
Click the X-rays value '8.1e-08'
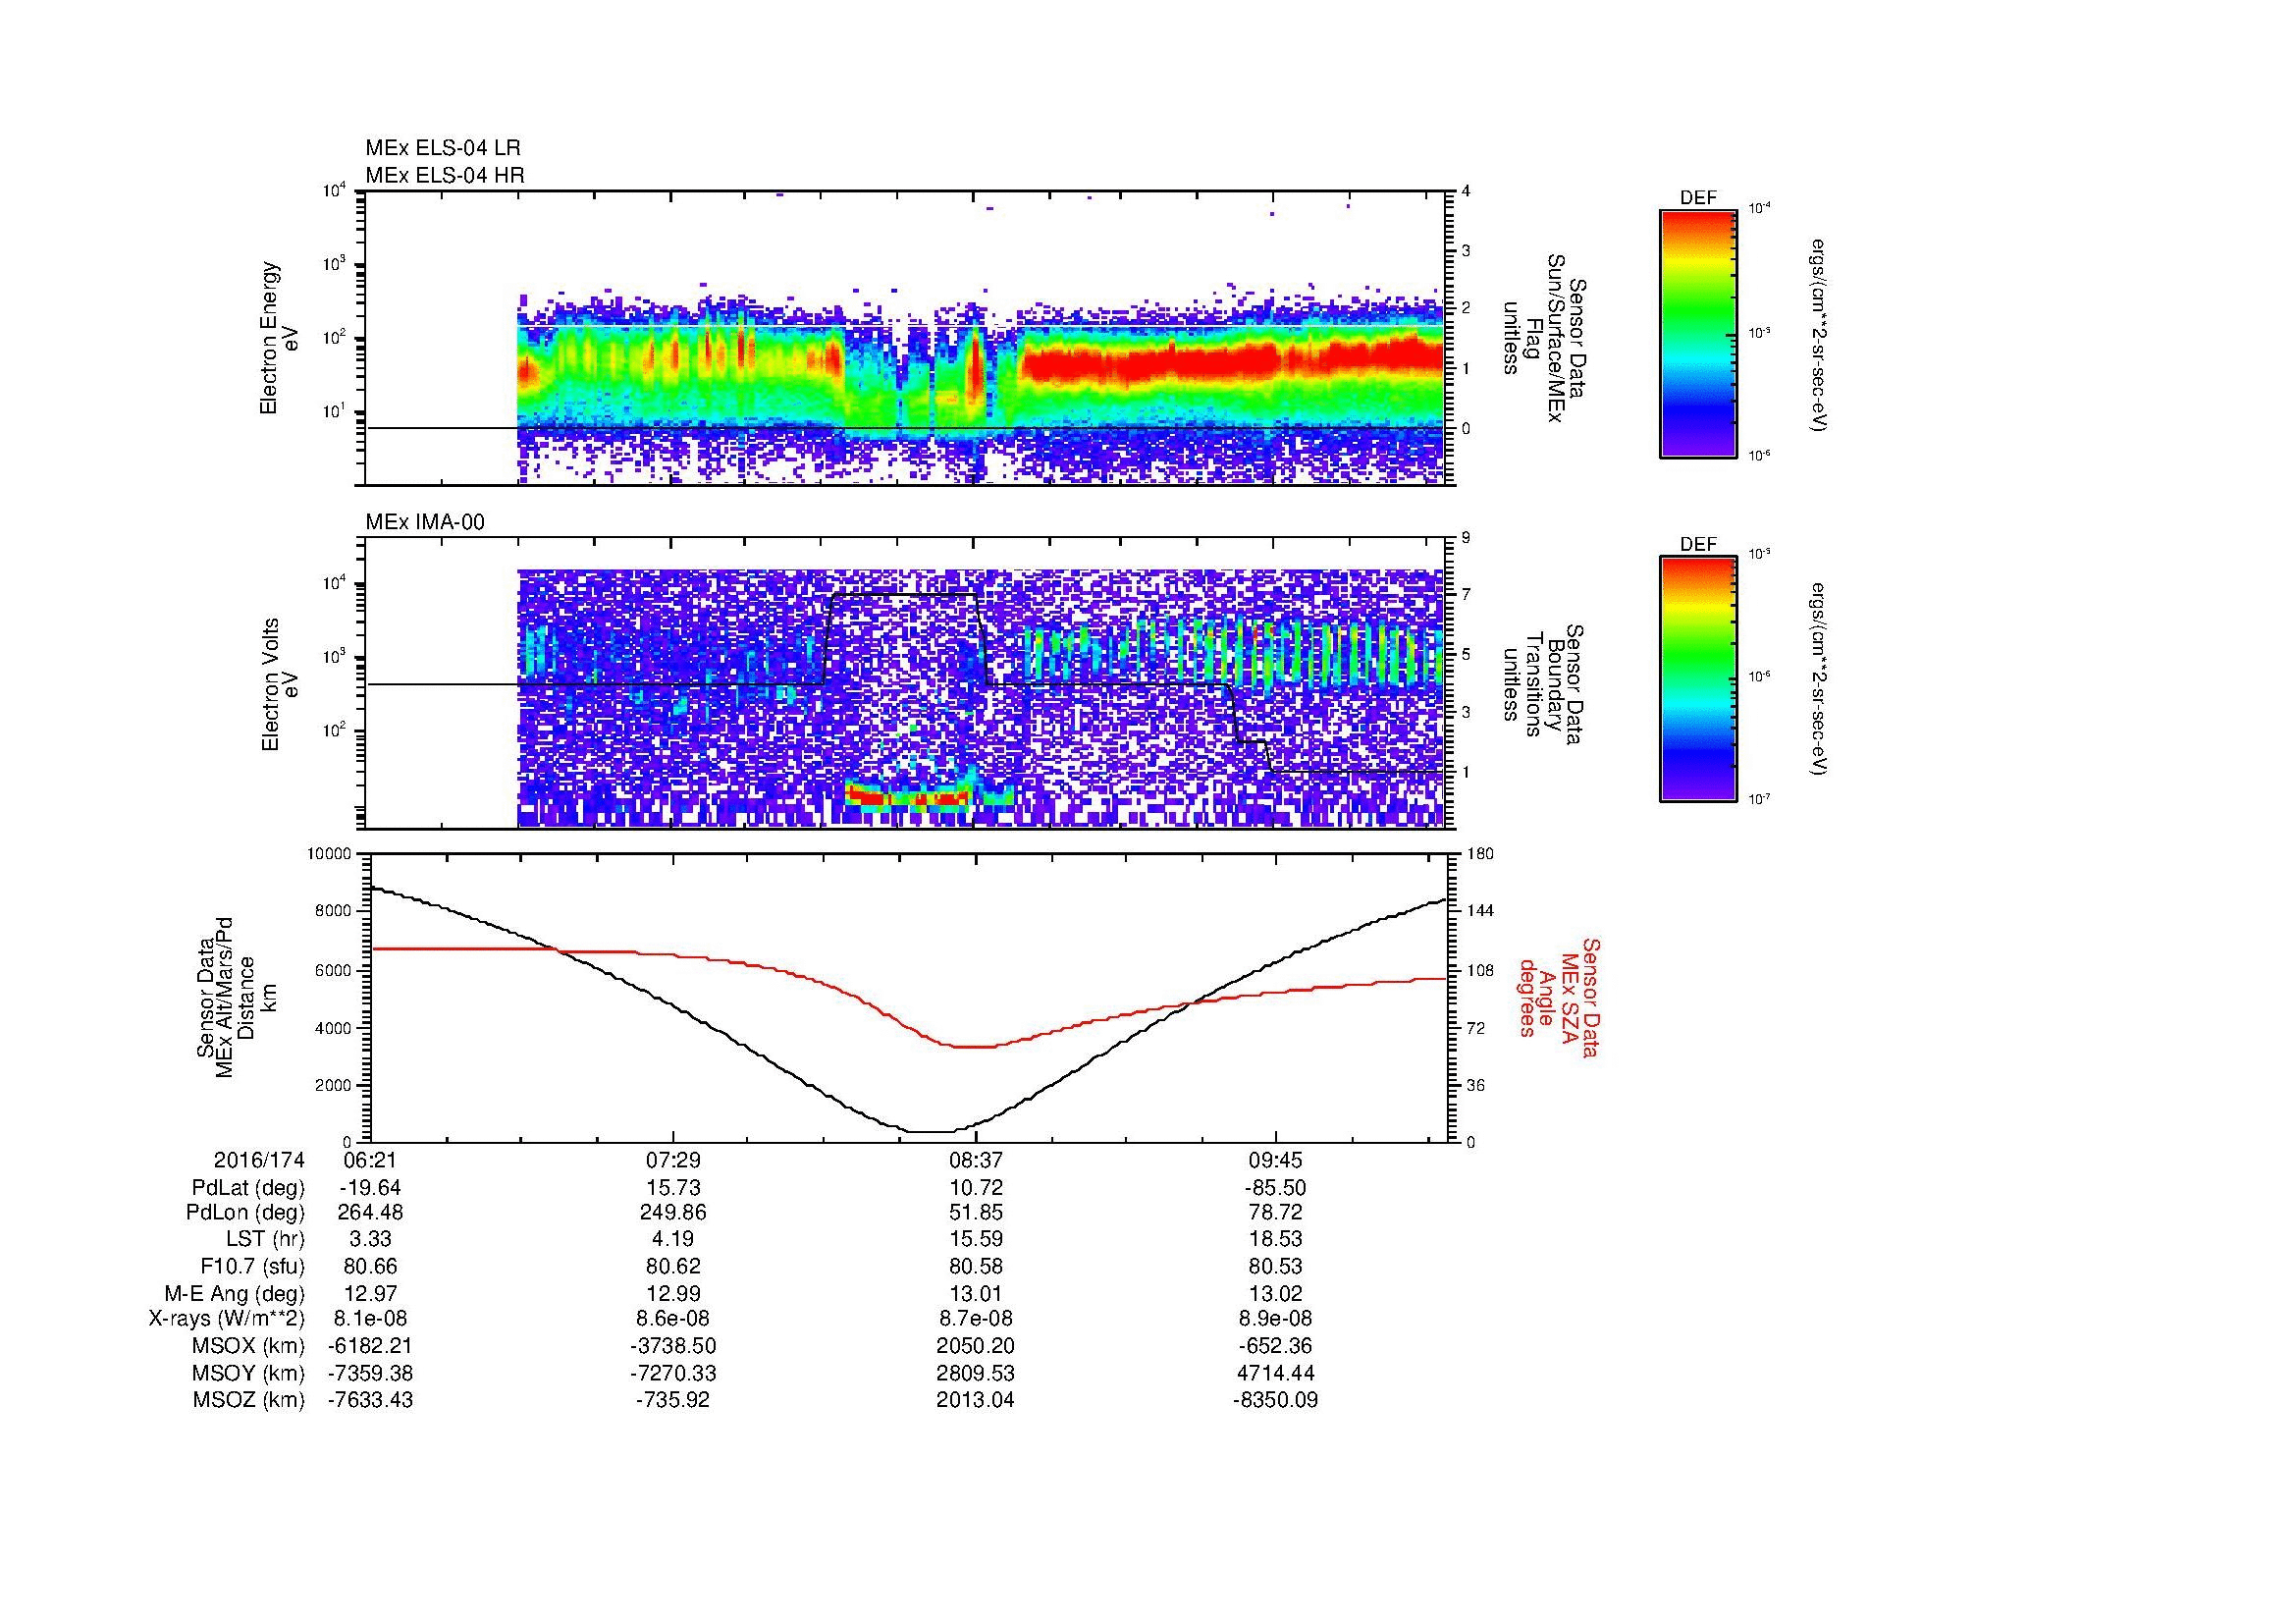pyautogui.click(x=370, y=1319)
